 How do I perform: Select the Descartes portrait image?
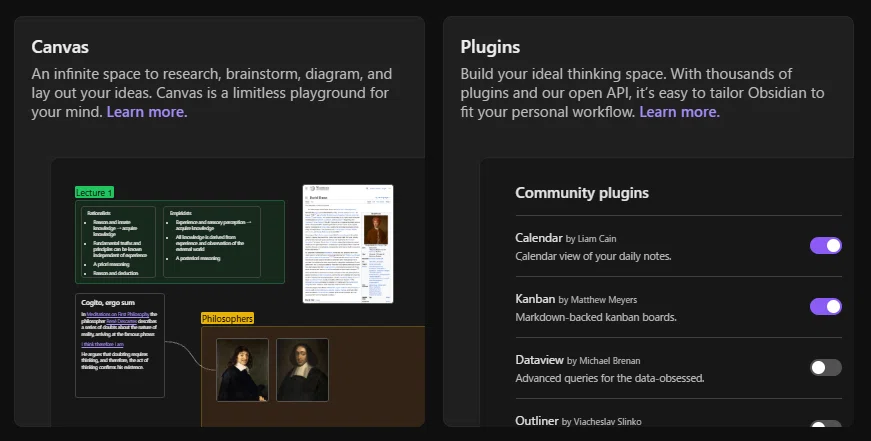point(242,370)
